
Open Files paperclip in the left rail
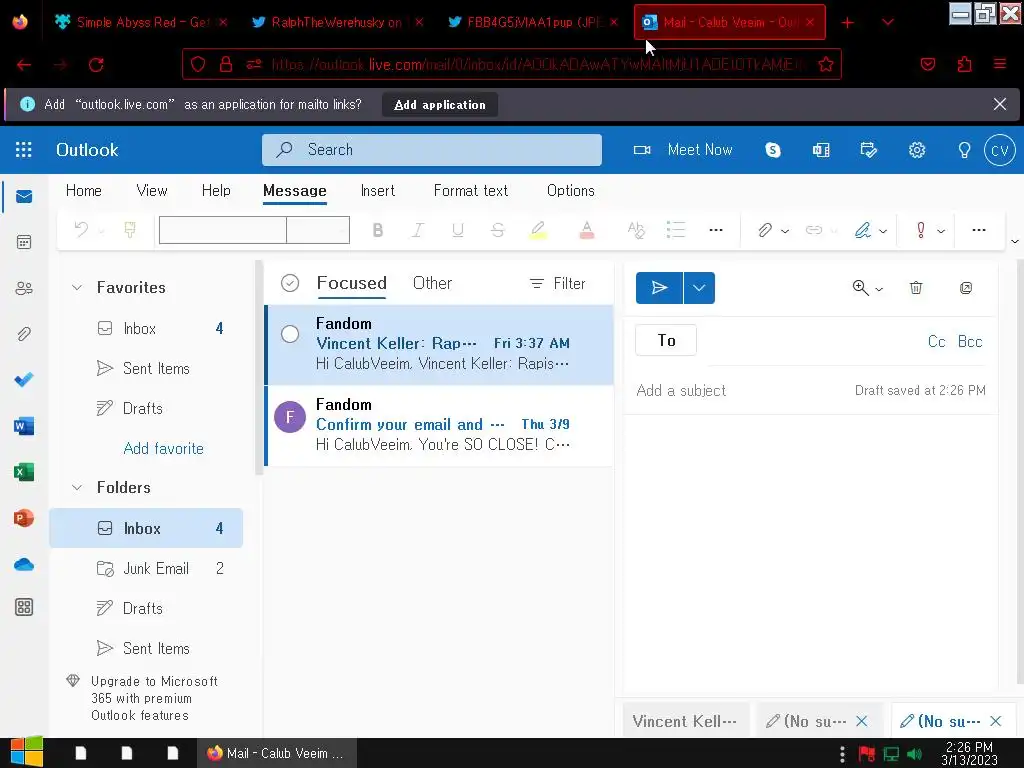(24, 334)
